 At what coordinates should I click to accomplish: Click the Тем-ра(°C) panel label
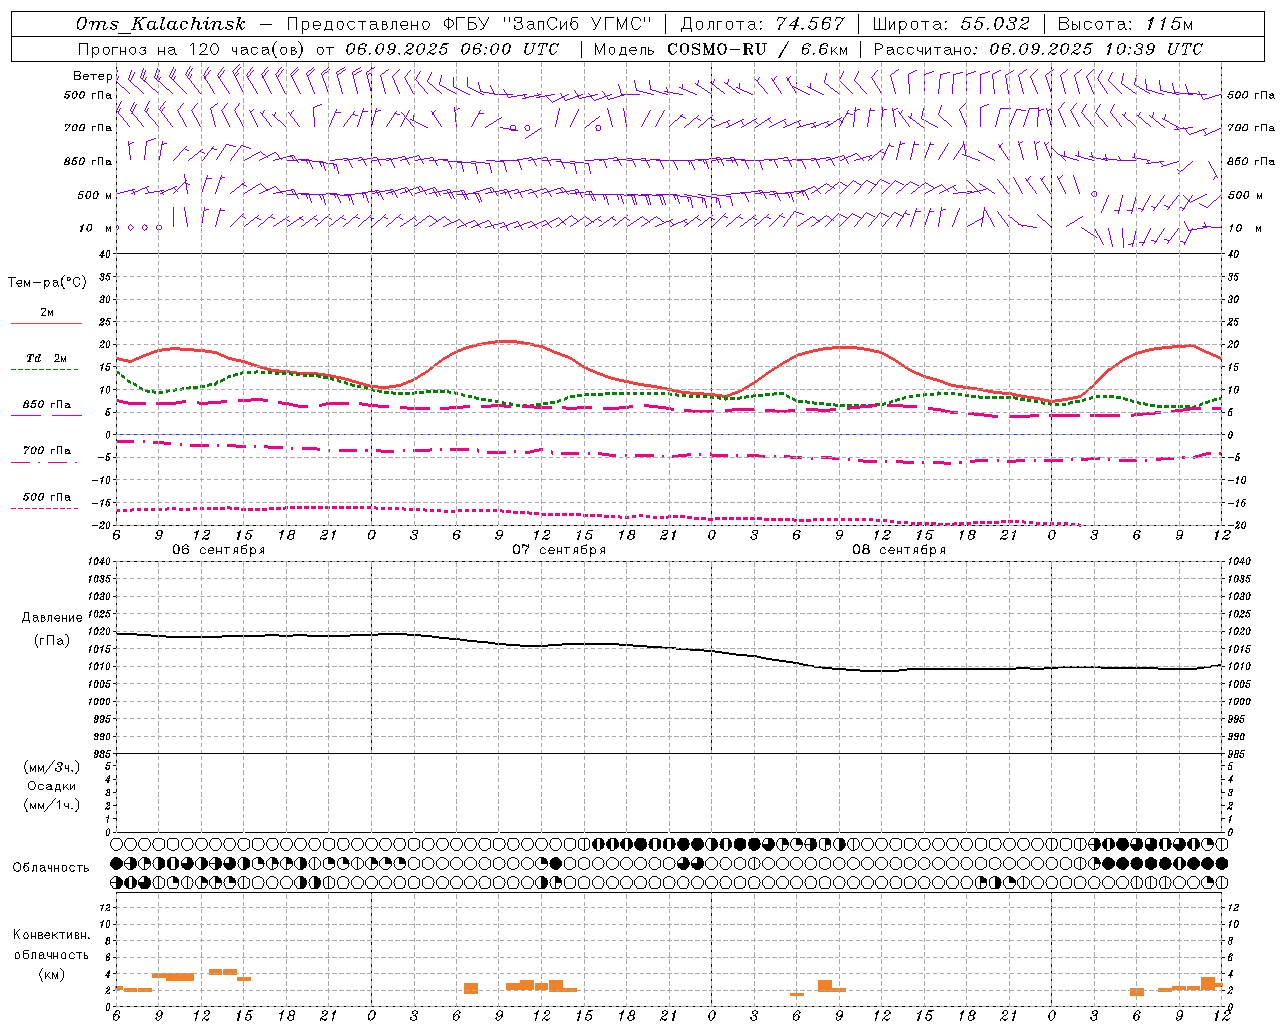[47, 283]
